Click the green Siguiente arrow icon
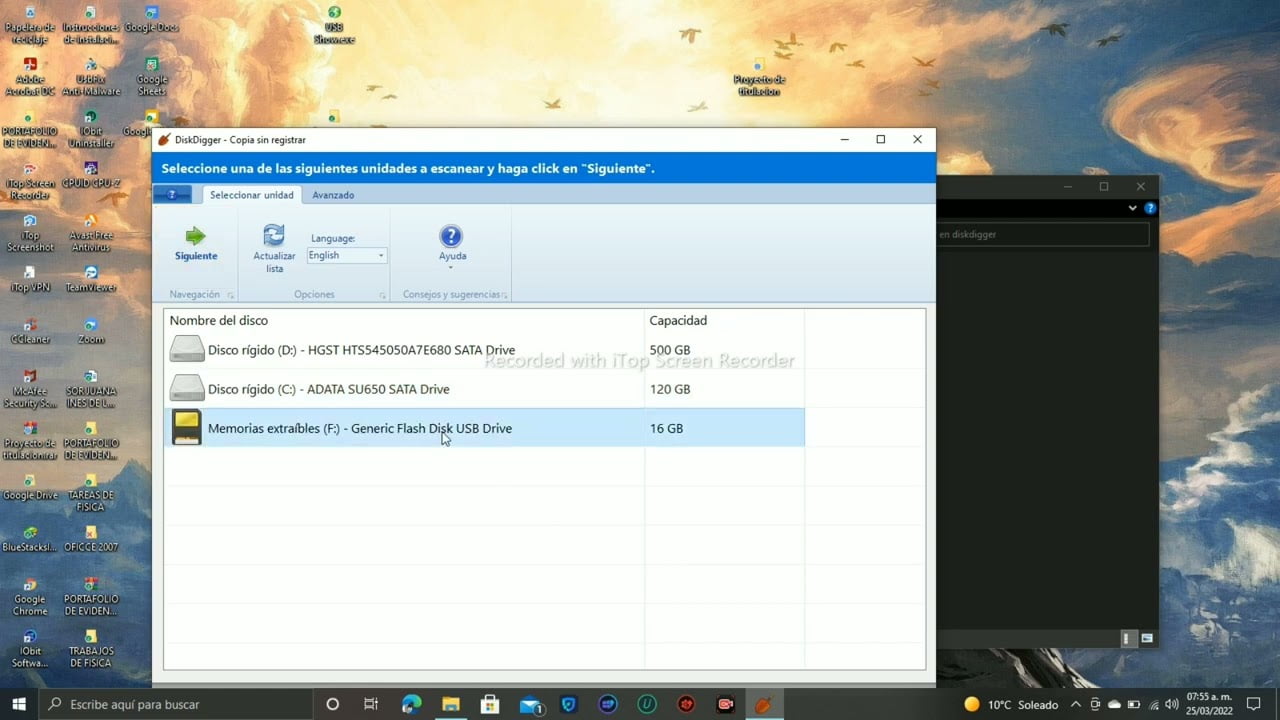The image size is (1280, 720). point(195,236)
